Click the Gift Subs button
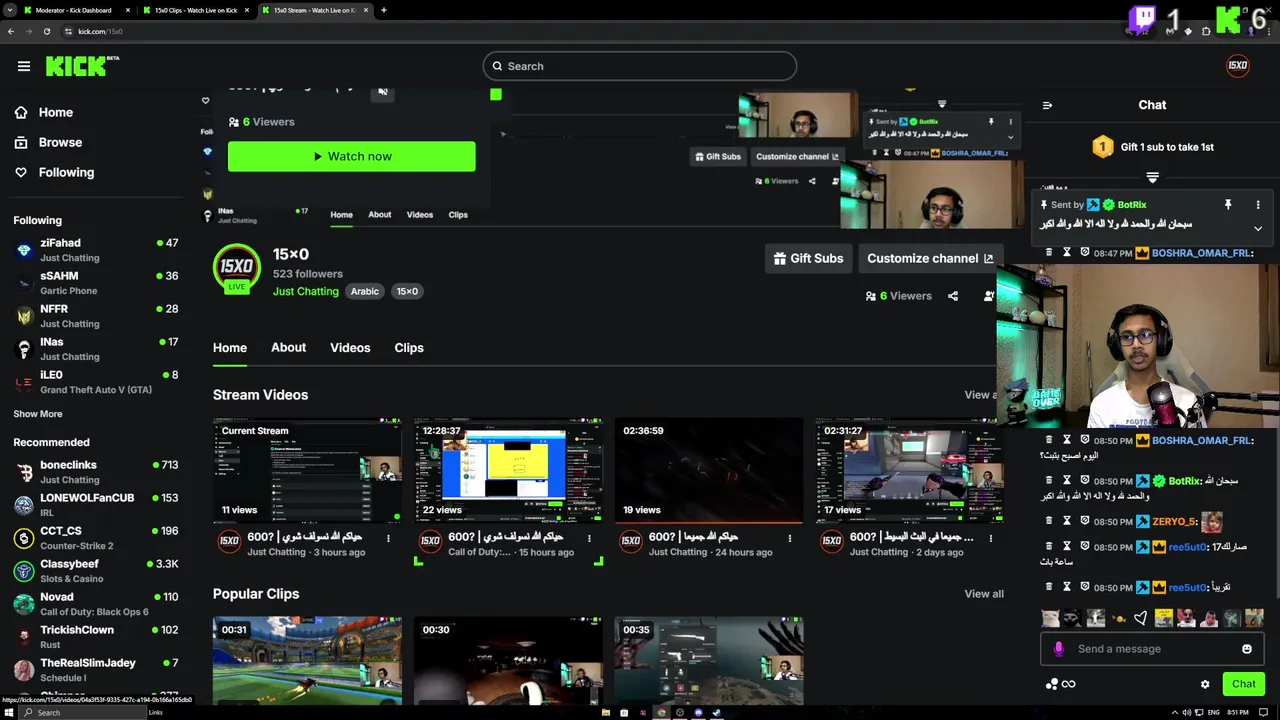 point(808,258)
